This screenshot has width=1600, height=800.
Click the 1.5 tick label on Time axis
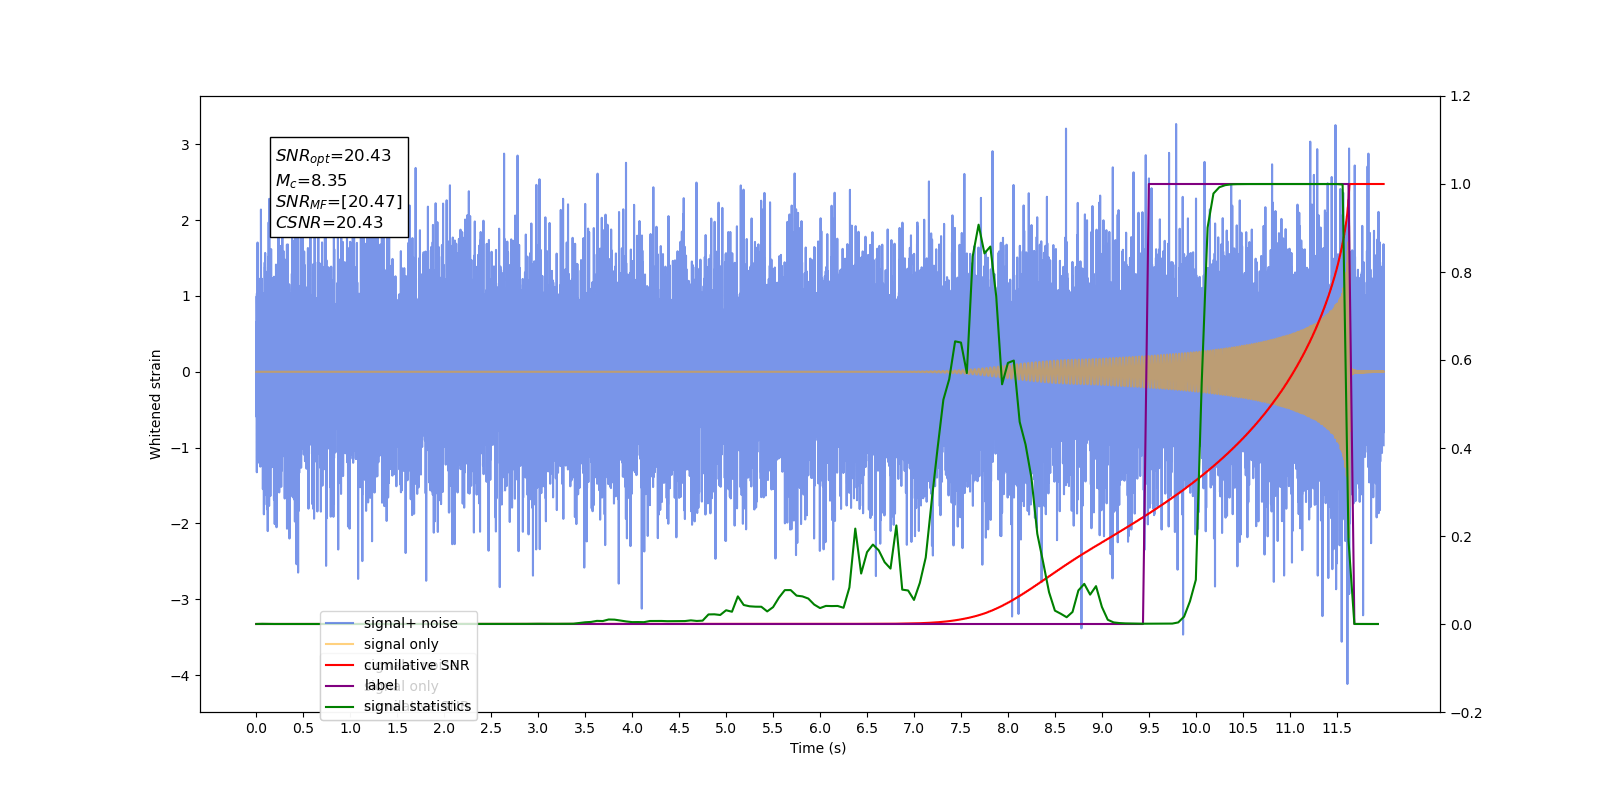(397, 728)
